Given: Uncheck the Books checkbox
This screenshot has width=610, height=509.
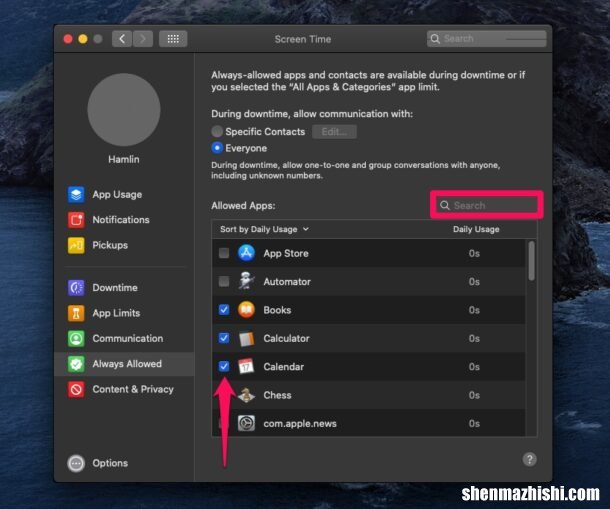Looking at the screenshot, I should point(224,310).
